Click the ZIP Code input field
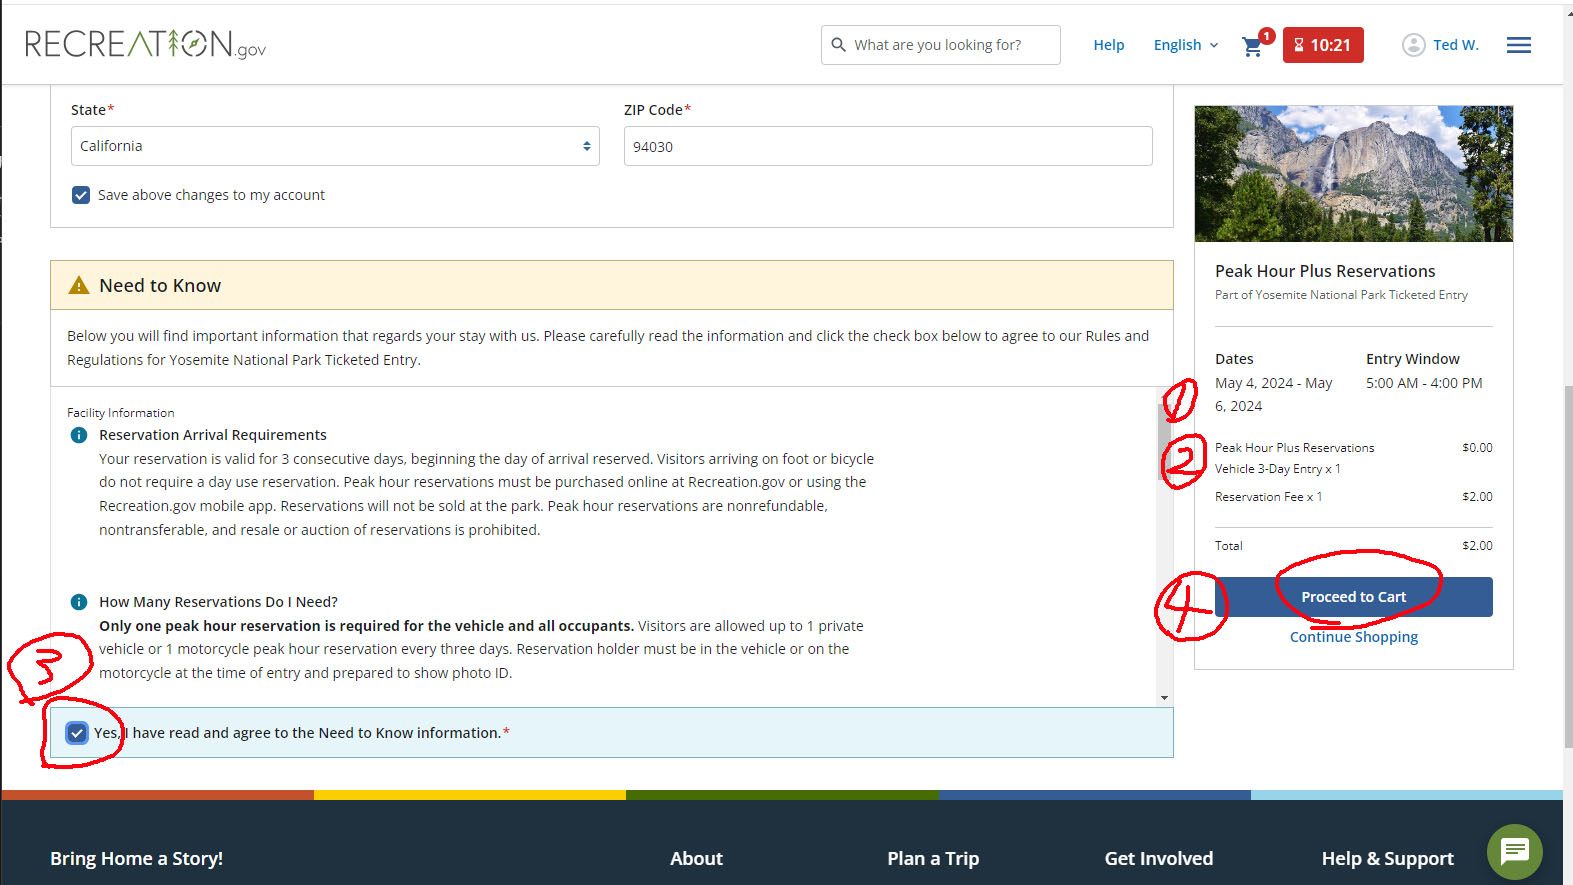The width and height of the screenshot is (1573, 885). click(x=887, y=146)
